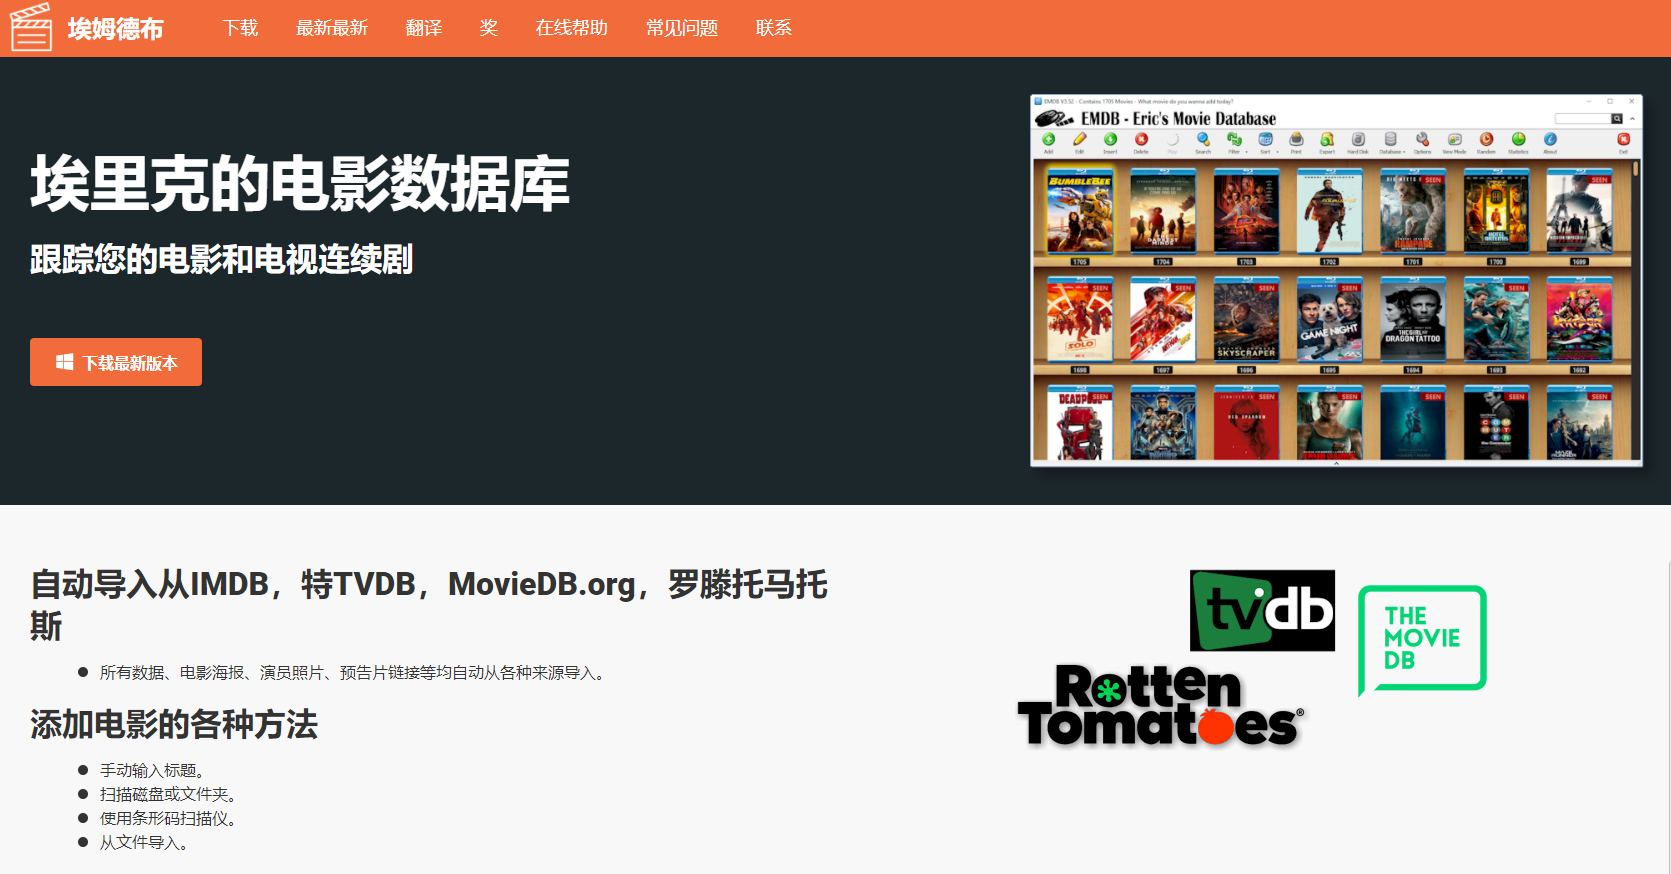Click the search magnifier button beside EMDB search box
Screen dimensions: 1671x874
pyautogui.click(x=1616, y=119)
